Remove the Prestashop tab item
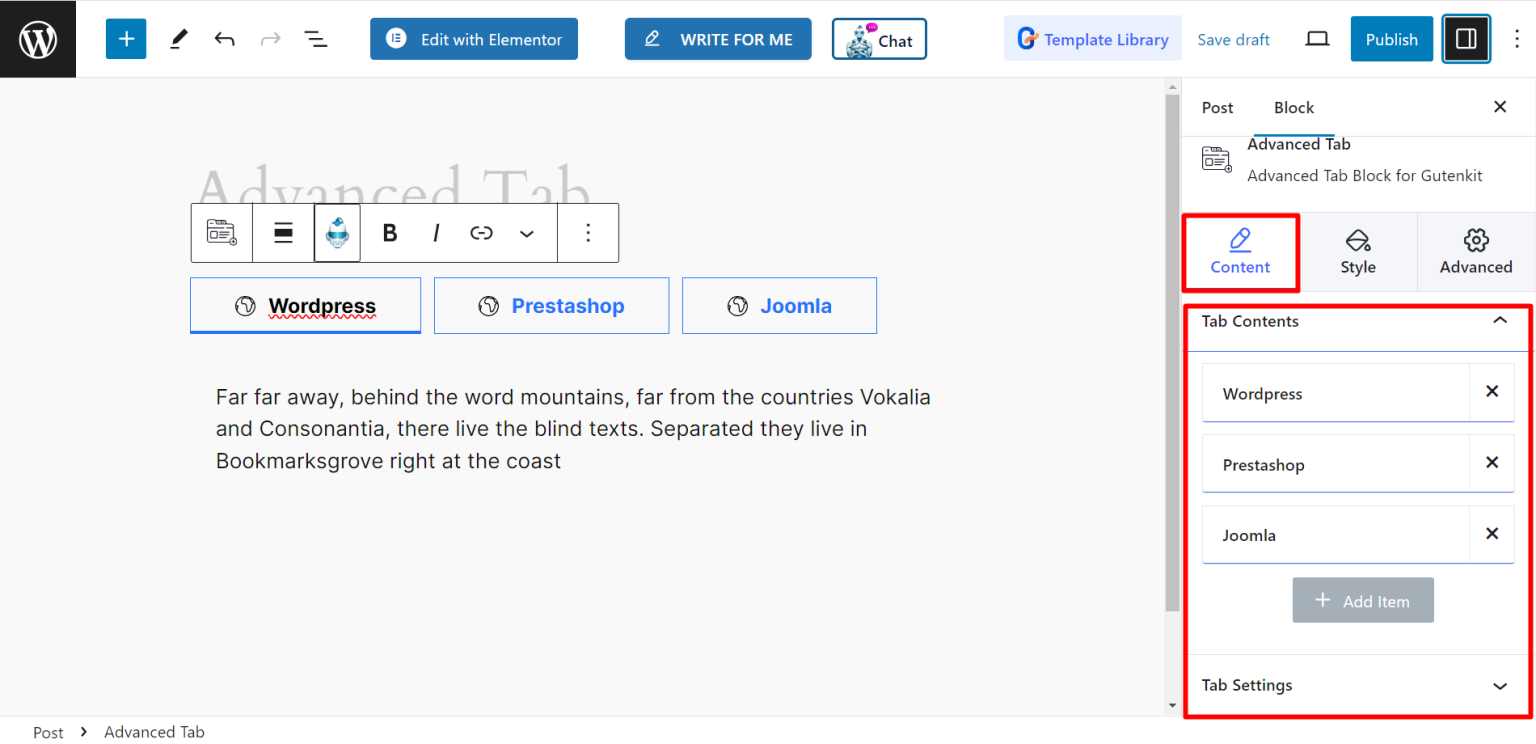Viewport: 1536px width, 744px height. [1492, 463]
